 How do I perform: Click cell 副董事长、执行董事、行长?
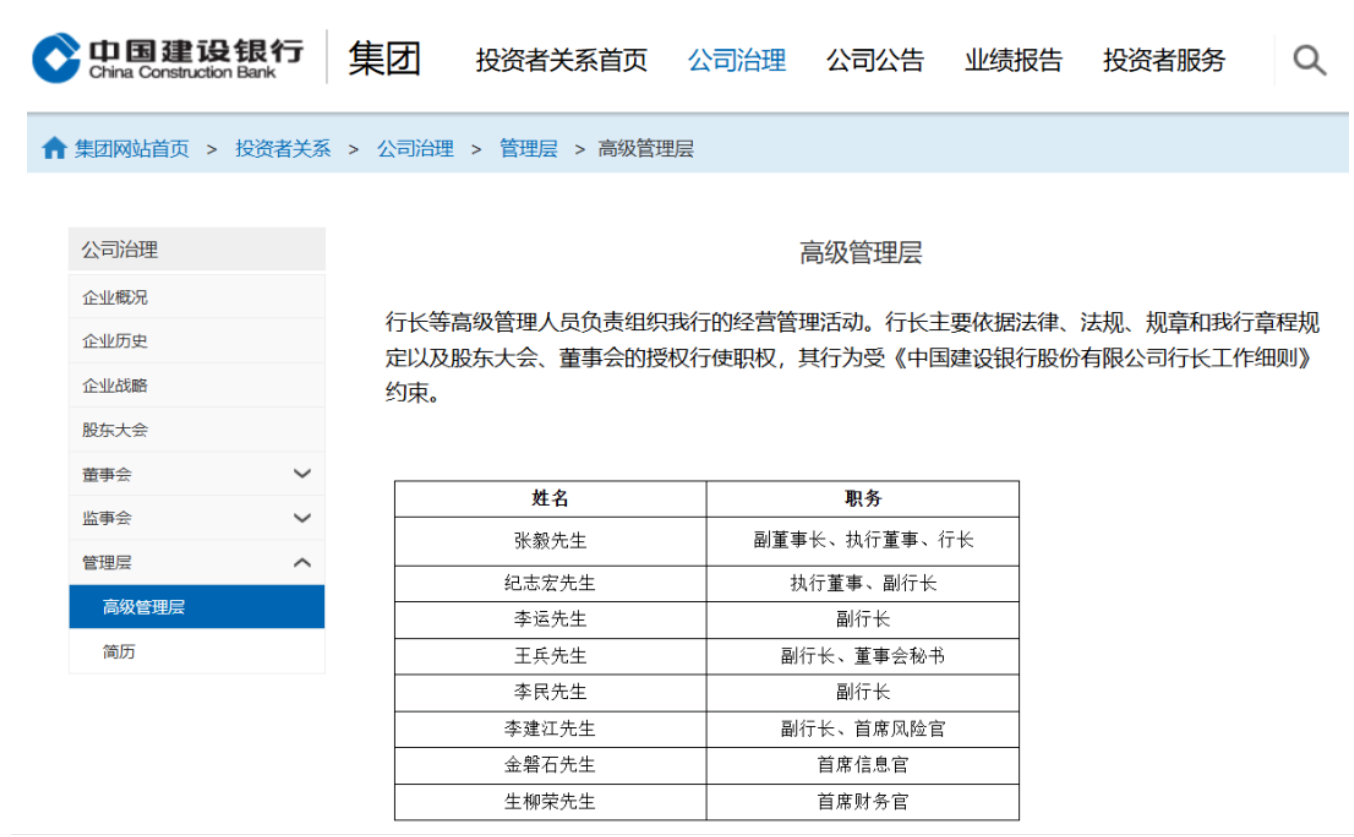pos(863,541)
